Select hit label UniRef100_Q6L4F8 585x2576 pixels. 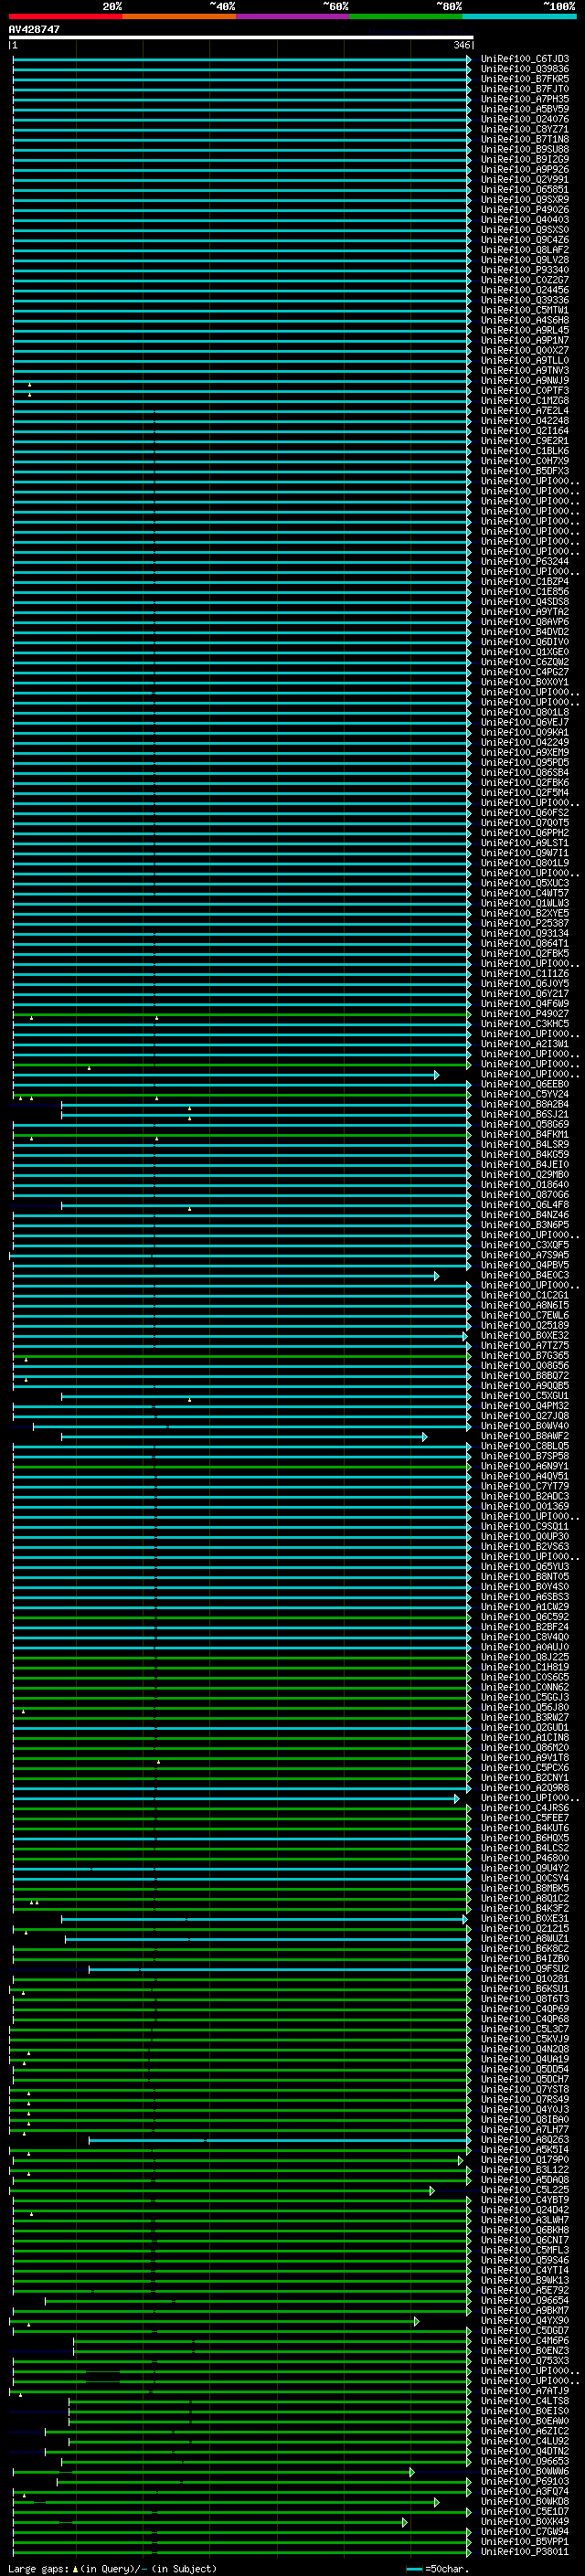pyautogui.click(x=525, y=1205)
